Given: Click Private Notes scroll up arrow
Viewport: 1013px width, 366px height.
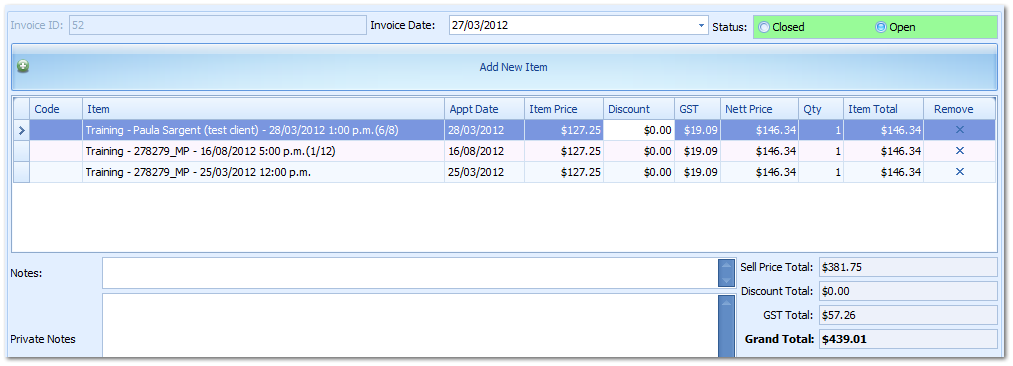Looking at the screenshot, I should [x=727, y=302].
